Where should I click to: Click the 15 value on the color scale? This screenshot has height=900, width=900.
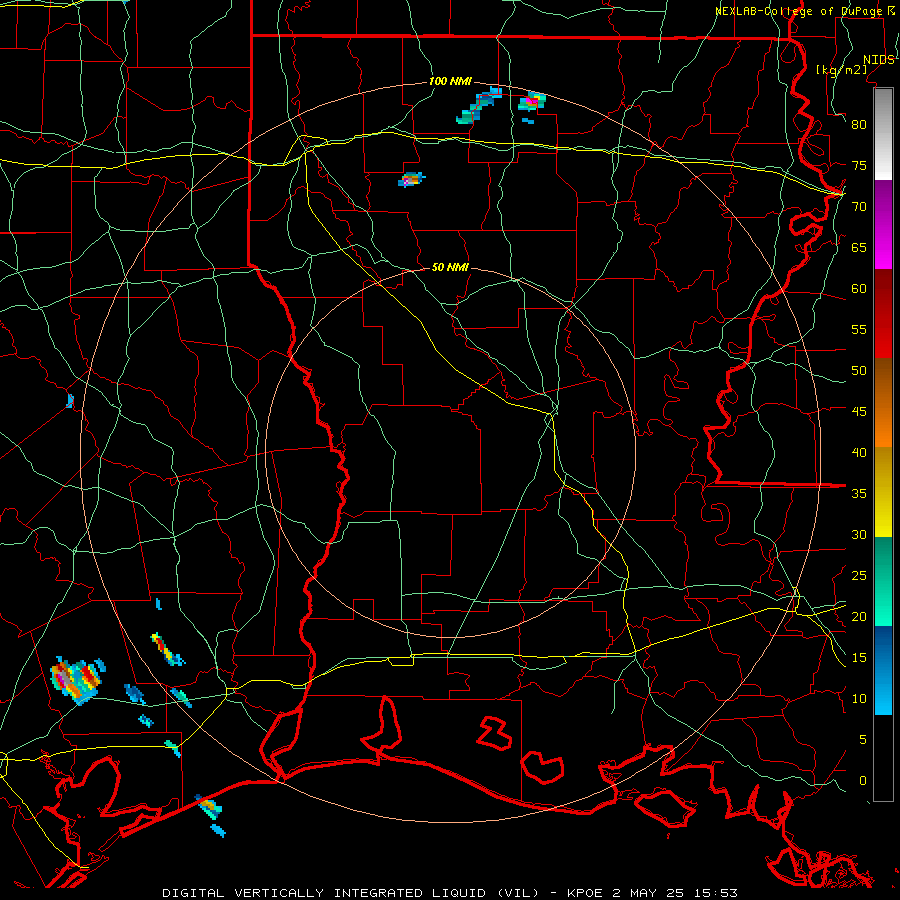pyautogui.click(x=859, y=658)
